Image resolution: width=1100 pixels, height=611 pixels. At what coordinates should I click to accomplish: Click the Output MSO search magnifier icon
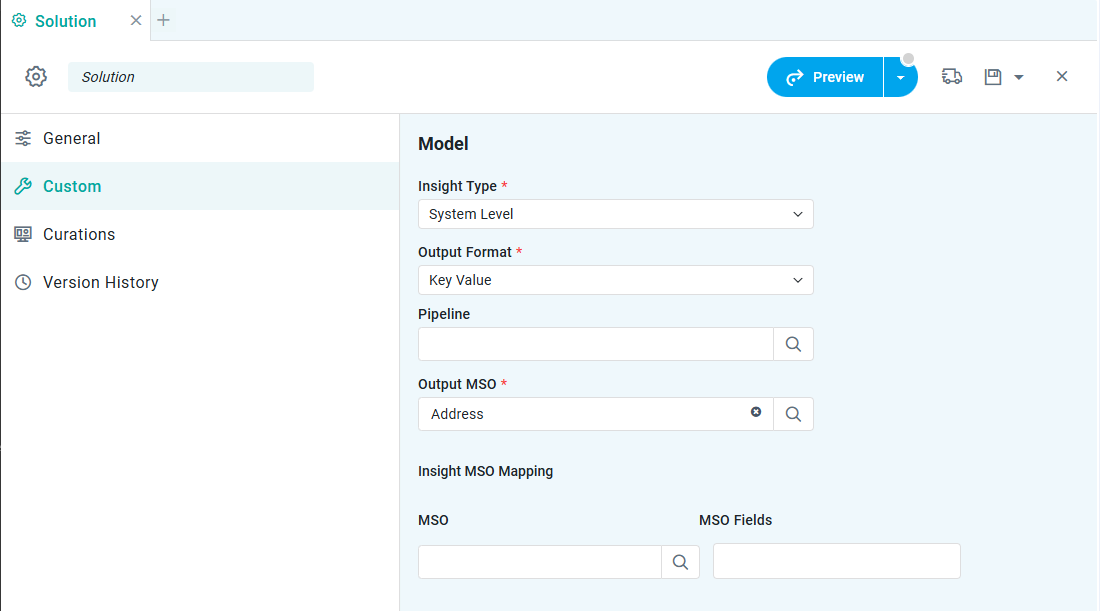[793, 414]
